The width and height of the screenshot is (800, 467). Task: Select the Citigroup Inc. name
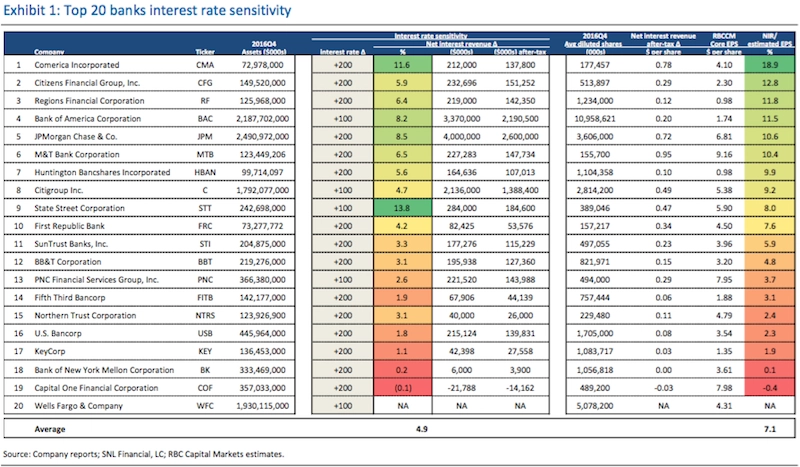[x=59, y=190]
